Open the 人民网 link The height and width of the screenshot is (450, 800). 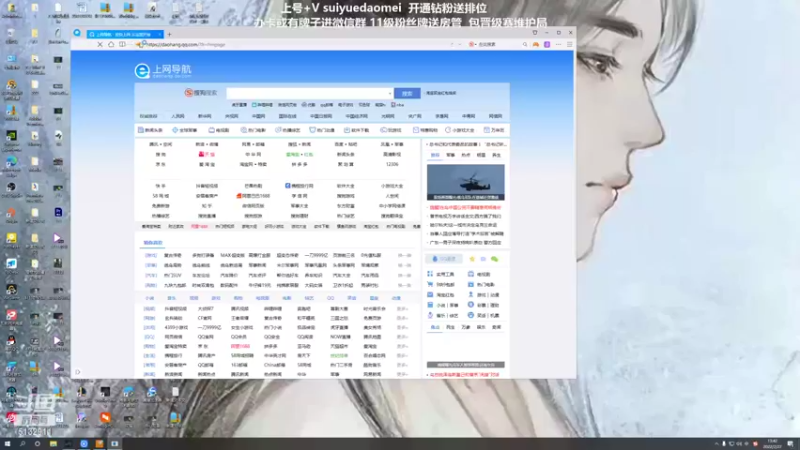tap(178, 116)
